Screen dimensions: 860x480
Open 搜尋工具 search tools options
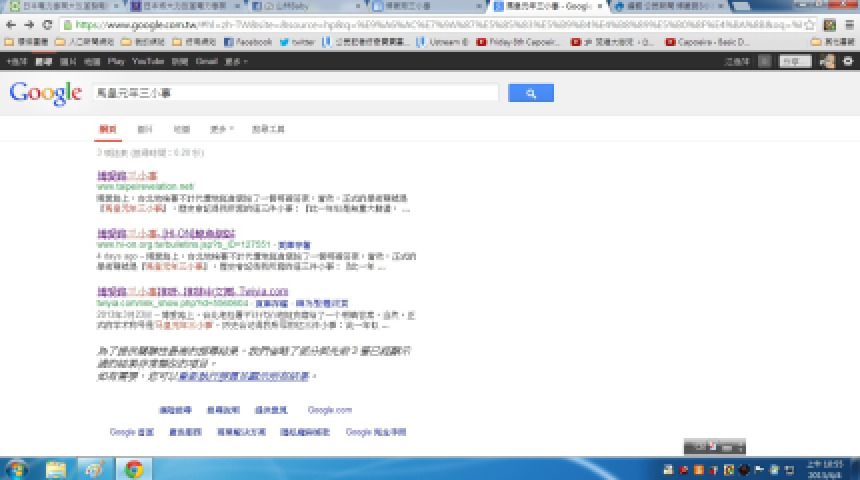[269, 129]
